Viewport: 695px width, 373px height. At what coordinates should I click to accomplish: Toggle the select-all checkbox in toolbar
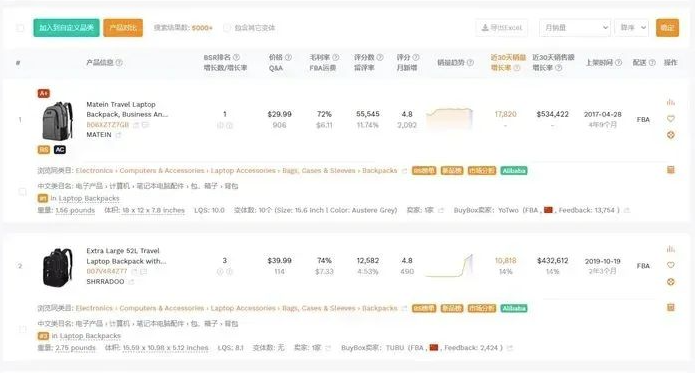[x=20, y=28]
